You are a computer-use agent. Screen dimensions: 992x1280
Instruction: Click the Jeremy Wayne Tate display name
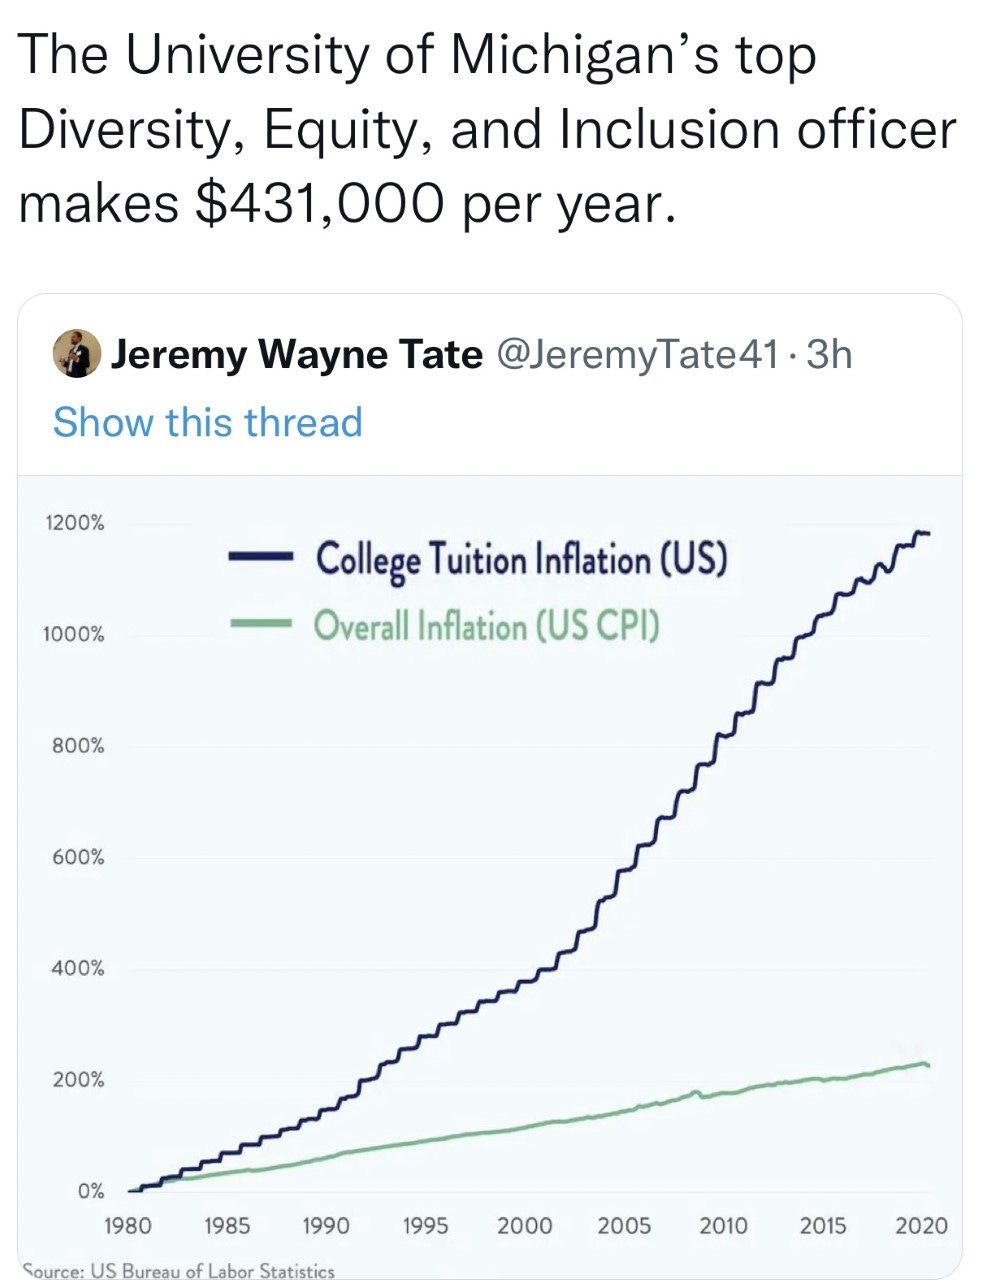[297, 353]
